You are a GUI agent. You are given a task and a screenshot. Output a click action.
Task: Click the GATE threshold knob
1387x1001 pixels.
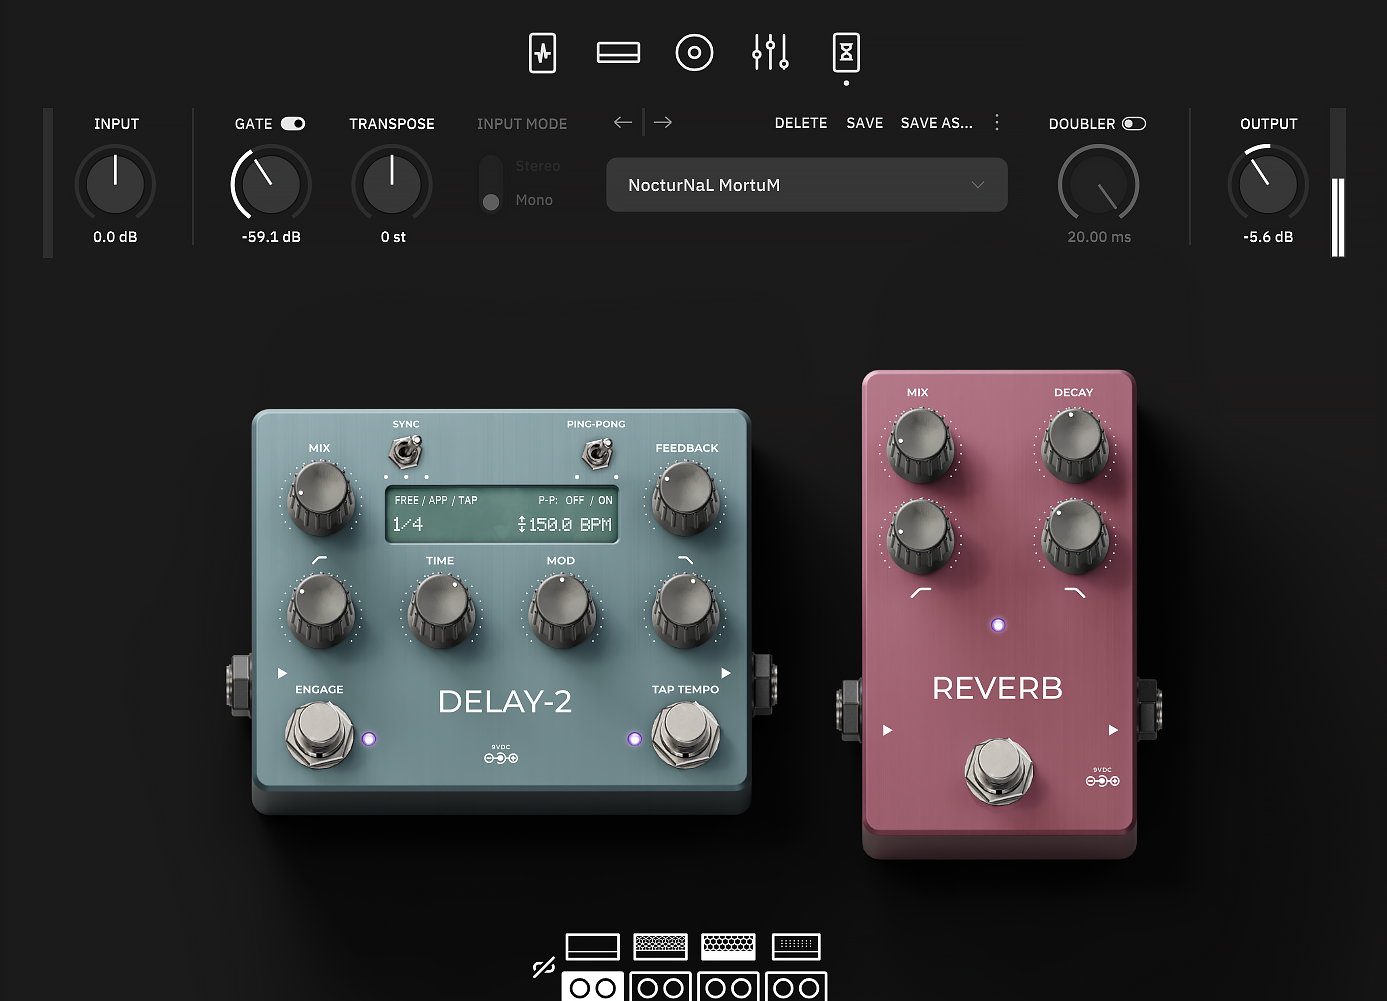[x=271, y=184]
